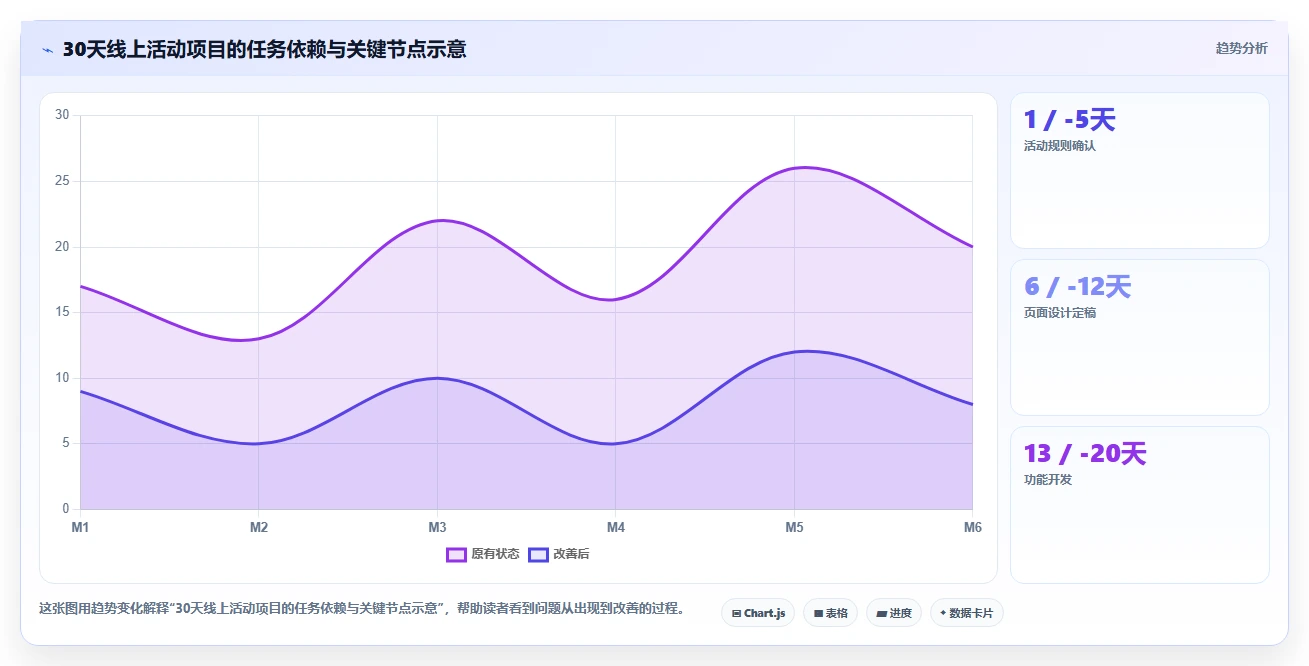Click the y-axis value 20
The image size is (1309, 666).
62,246
